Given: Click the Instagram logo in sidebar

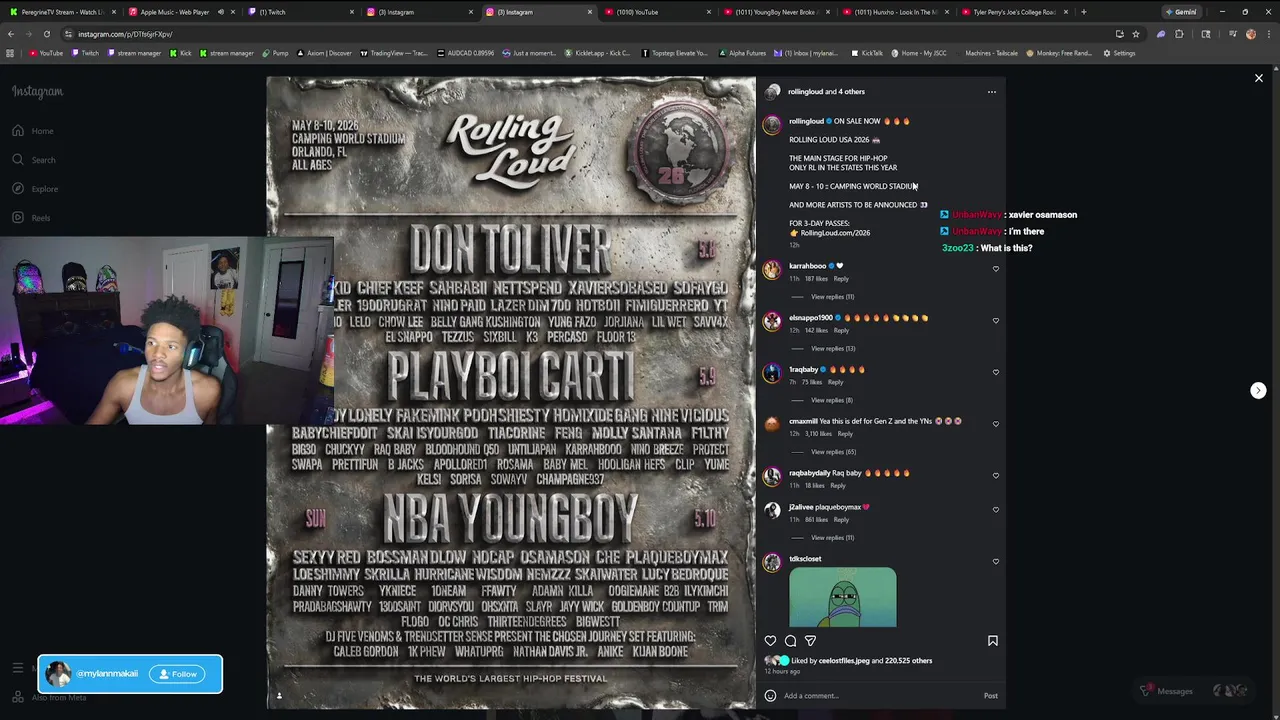Looking at the screenshot, I should click(x=37, y=92).
